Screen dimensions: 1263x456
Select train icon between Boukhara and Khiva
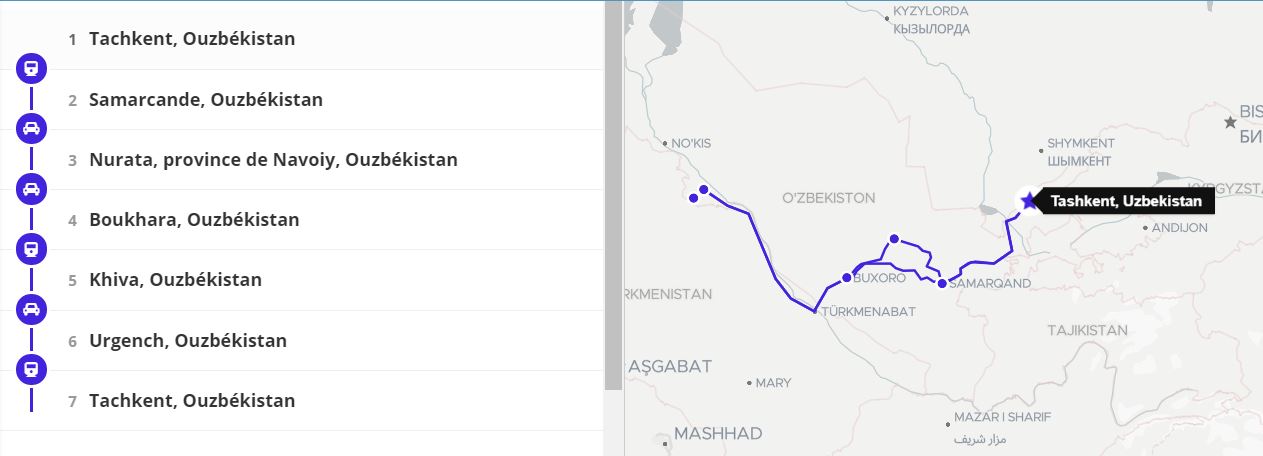tap(31, 249)
